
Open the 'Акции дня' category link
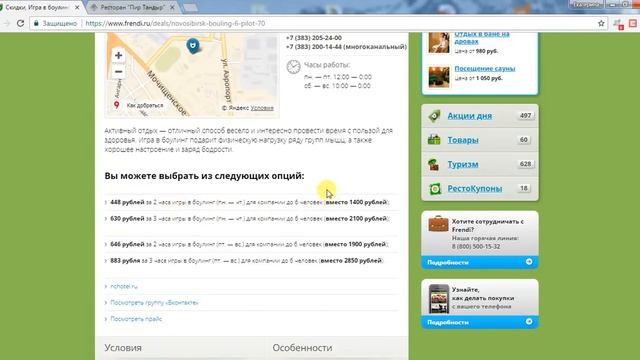point(469,116)
